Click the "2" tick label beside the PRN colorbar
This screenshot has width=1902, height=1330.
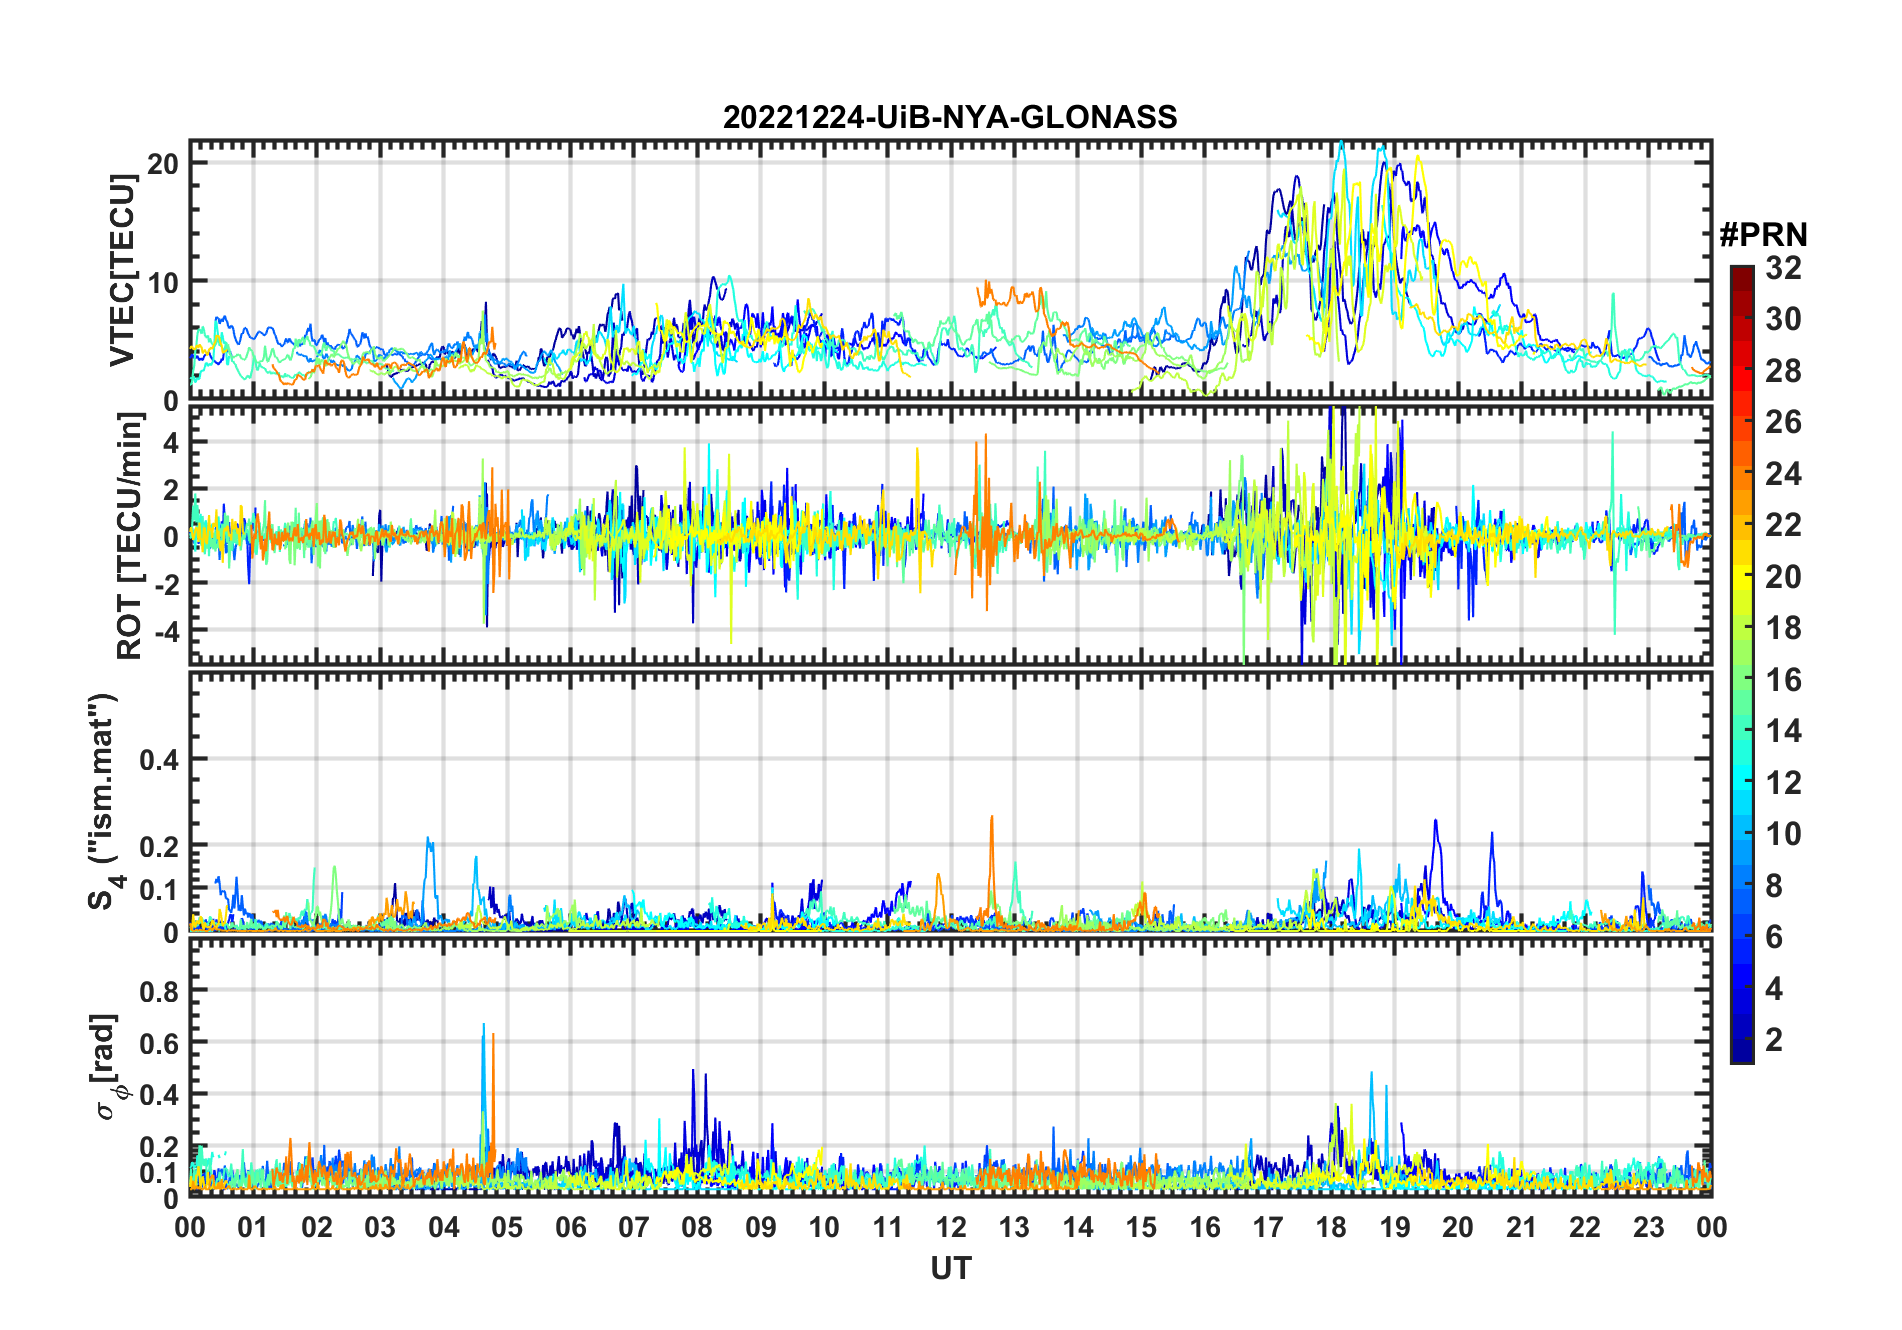pyautogui.click(x=1774, y=1040)
